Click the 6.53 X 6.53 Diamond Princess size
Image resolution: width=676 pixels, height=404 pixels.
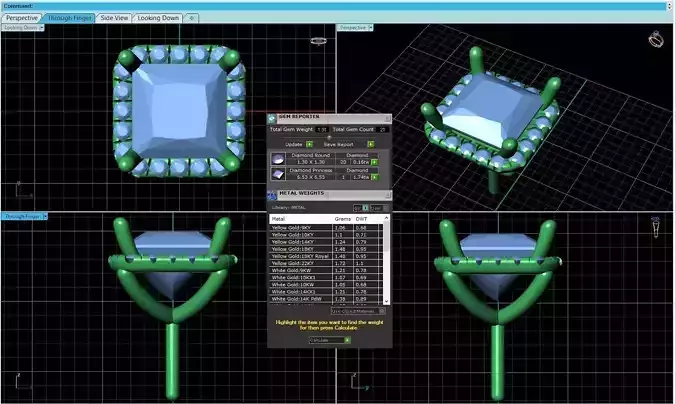[310, 177]
